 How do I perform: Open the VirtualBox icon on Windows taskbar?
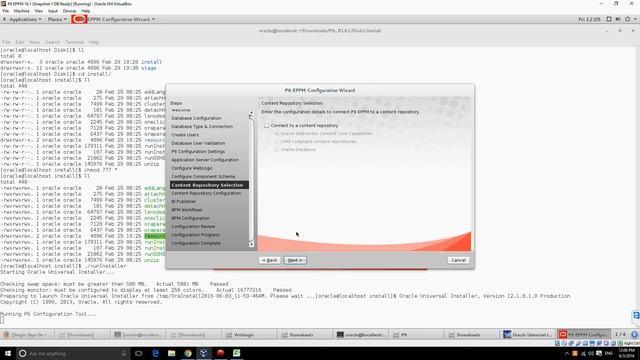click(204, 353)
